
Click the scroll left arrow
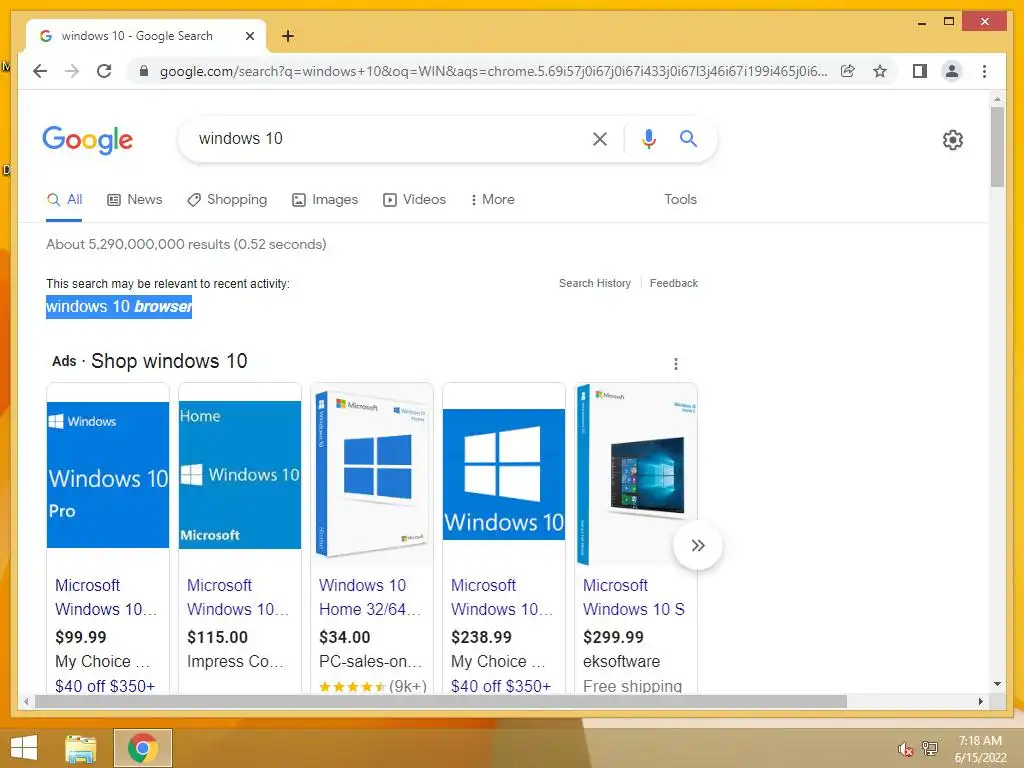[26, 701]
